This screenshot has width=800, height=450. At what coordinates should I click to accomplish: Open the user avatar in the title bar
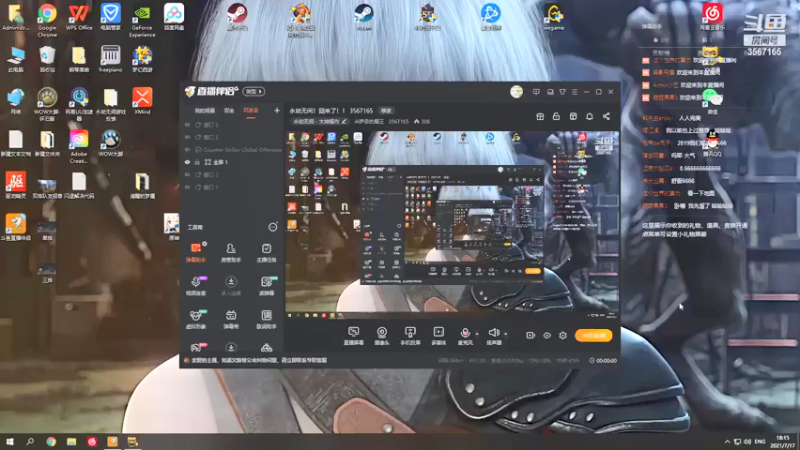[x=516, y=92]
